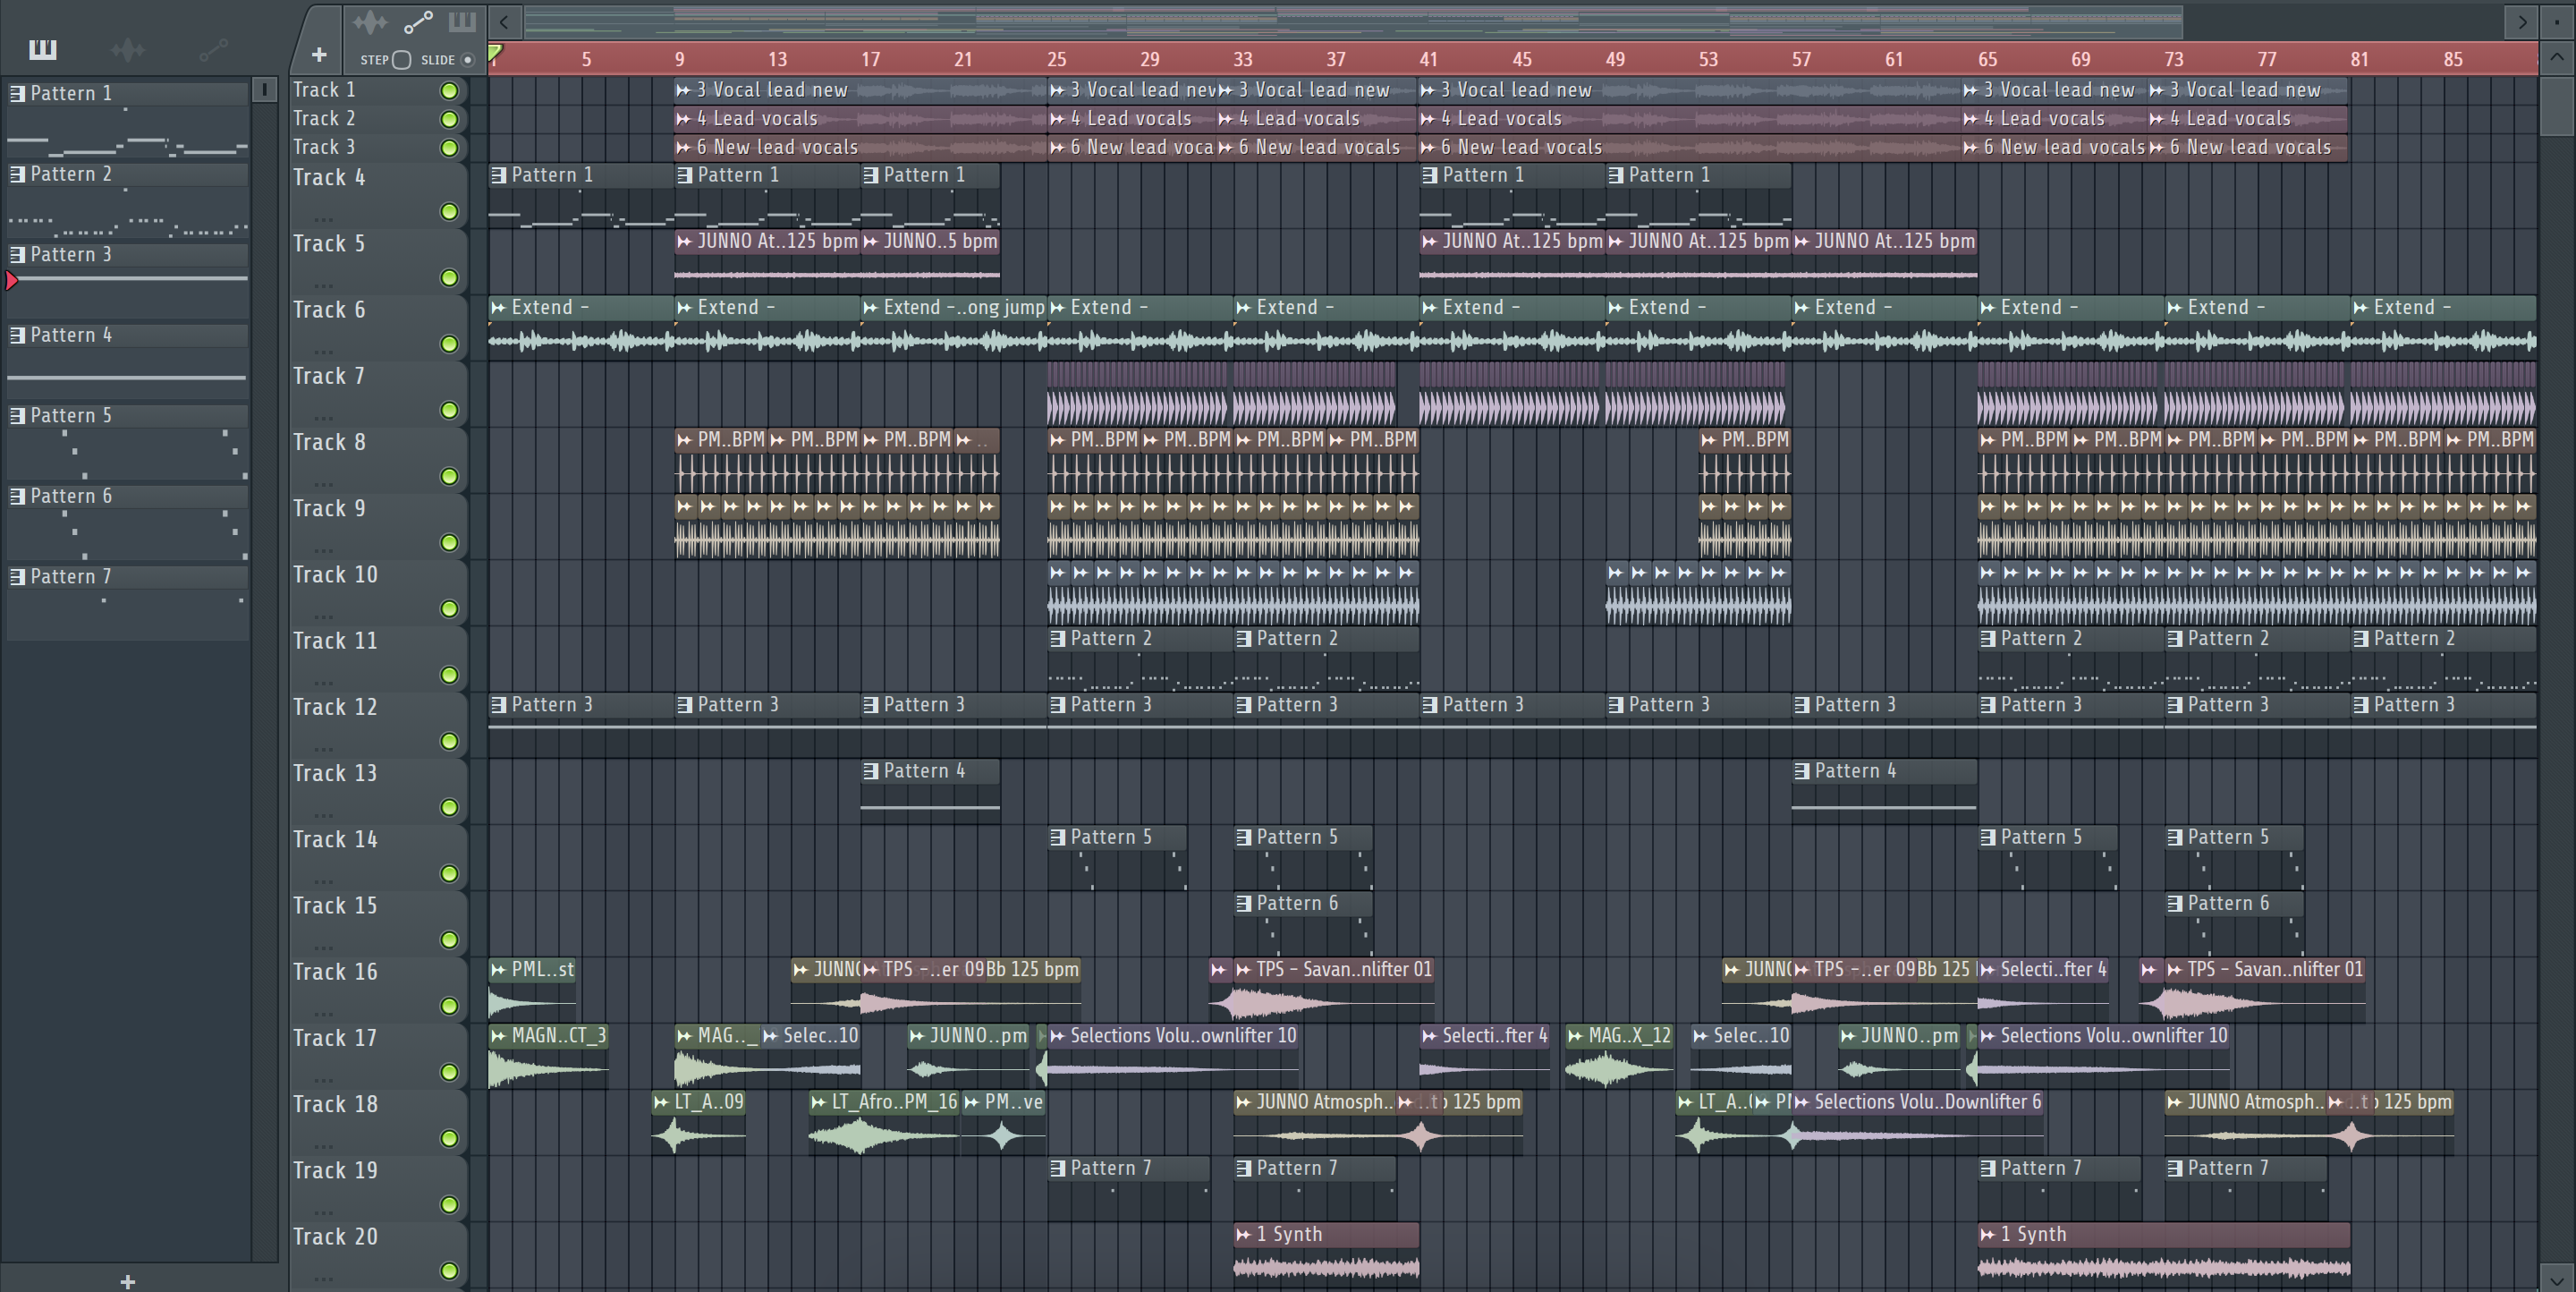
Task: Open menu icon on 'JUNNO At..125 bpm' clip at bar 57
Action: [x=1802, y=242]
